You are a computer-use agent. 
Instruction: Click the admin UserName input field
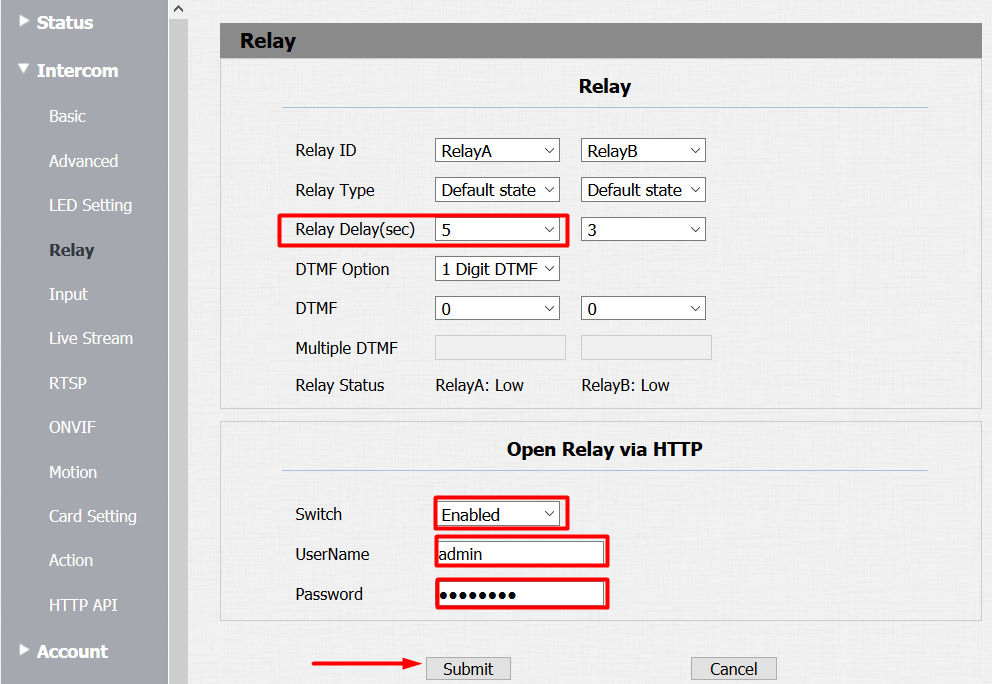coord(521,551)
